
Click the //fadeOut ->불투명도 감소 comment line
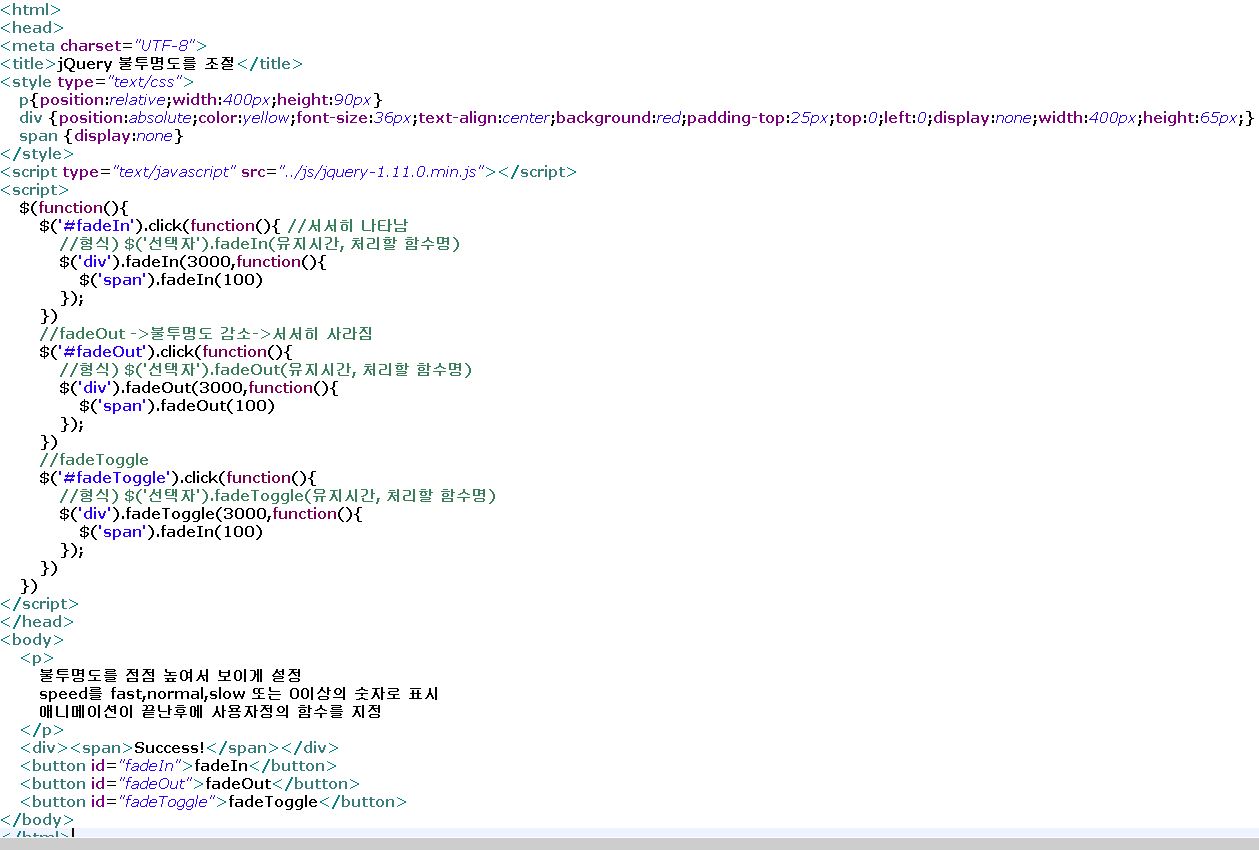click(206, 333)
